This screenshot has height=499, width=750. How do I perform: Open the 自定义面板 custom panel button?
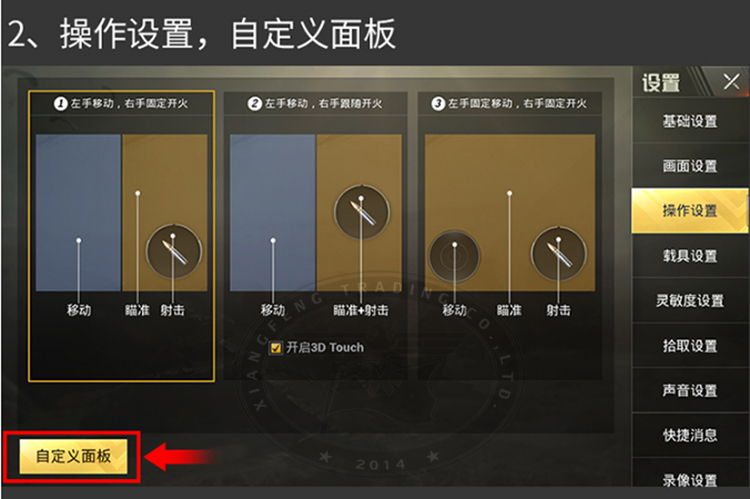[73, 456]
